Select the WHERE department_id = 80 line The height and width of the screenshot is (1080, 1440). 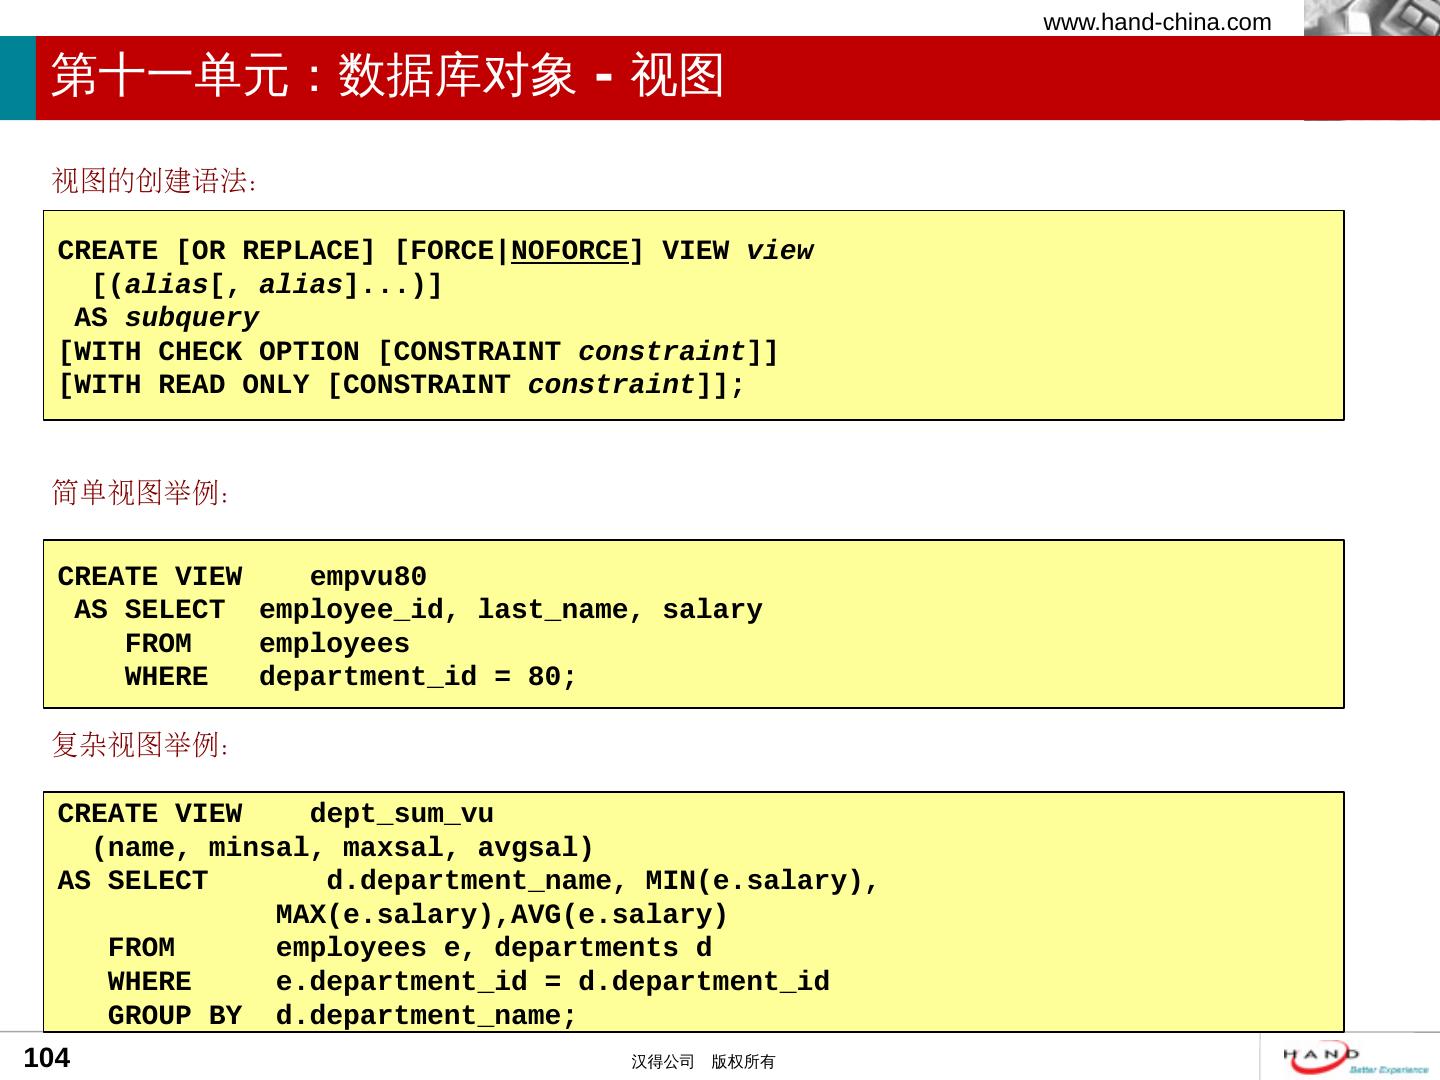pyautogui.click(x=351, y=677)
